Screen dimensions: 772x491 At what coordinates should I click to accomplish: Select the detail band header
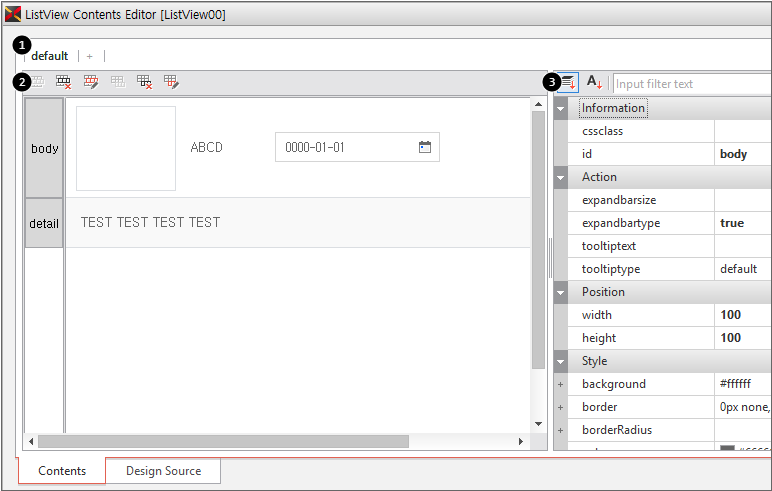(x=44, y=223)
